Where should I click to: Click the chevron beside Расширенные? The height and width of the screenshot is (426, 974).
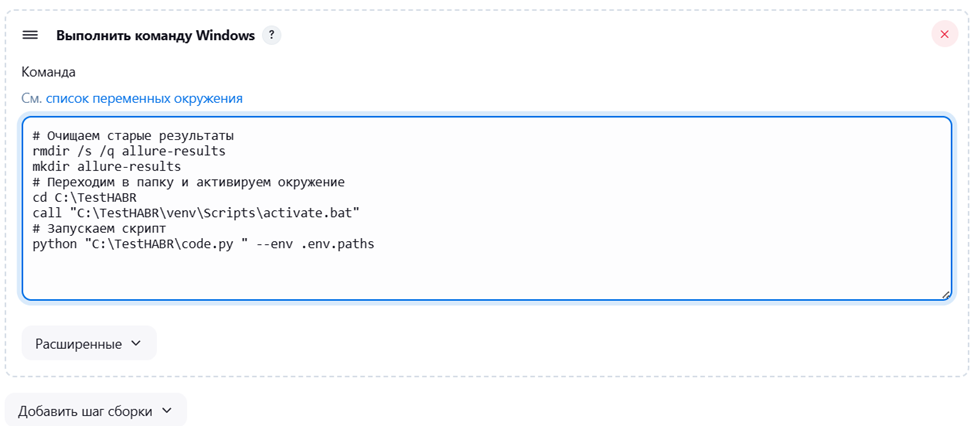point(137,343)
